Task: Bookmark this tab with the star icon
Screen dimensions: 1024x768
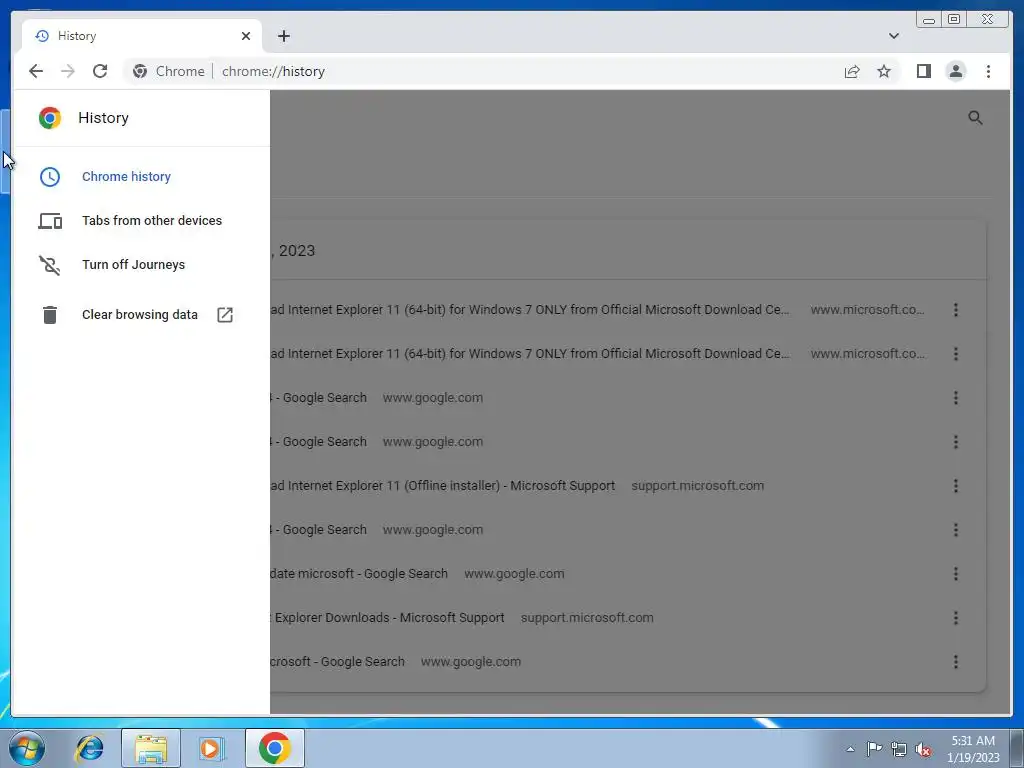Action: (884, 71)
